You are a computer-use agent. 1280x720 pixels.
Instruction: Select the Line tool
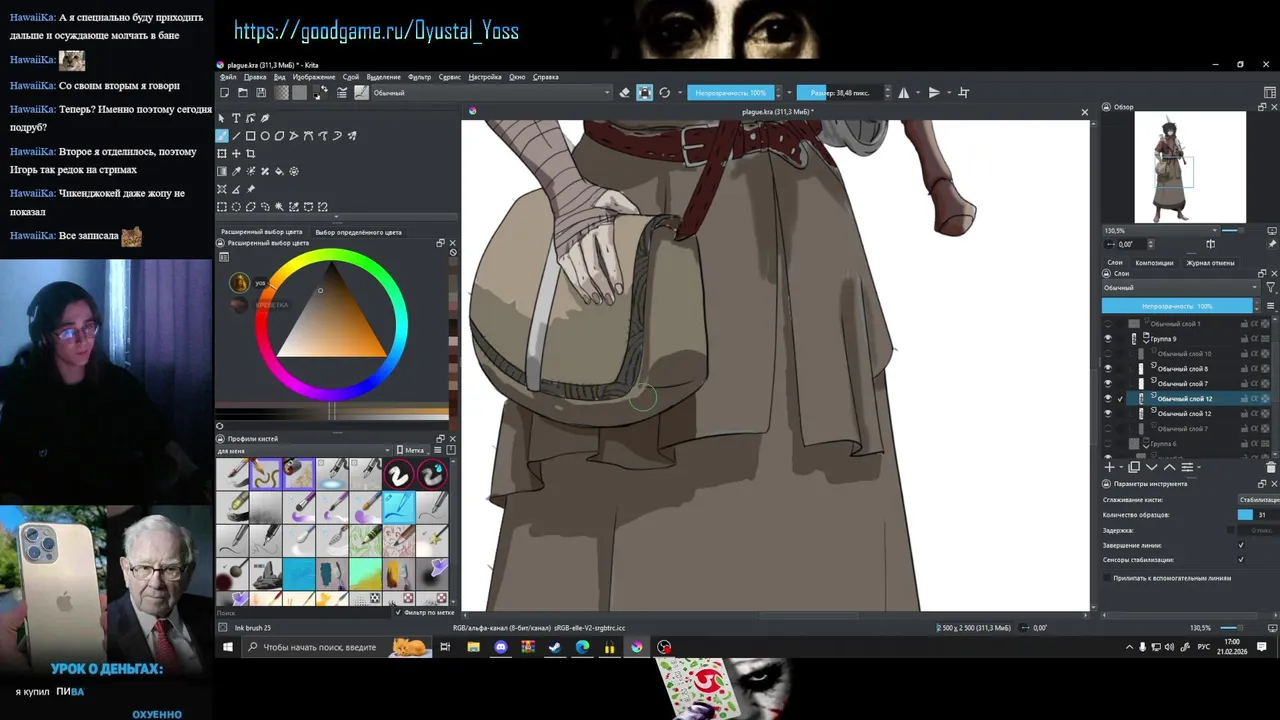tap(236, 136)
